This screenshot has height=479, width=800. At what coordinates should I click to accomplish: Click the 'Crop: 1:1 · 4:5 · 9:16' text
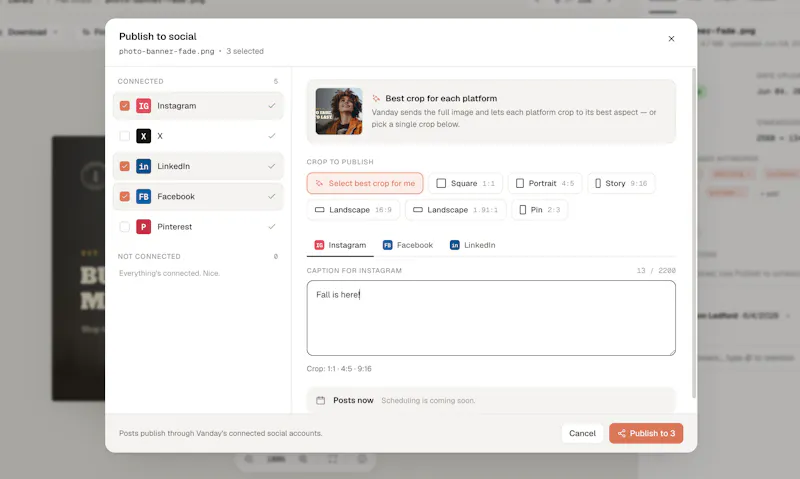pyautogui.click(x=339, y=369)
